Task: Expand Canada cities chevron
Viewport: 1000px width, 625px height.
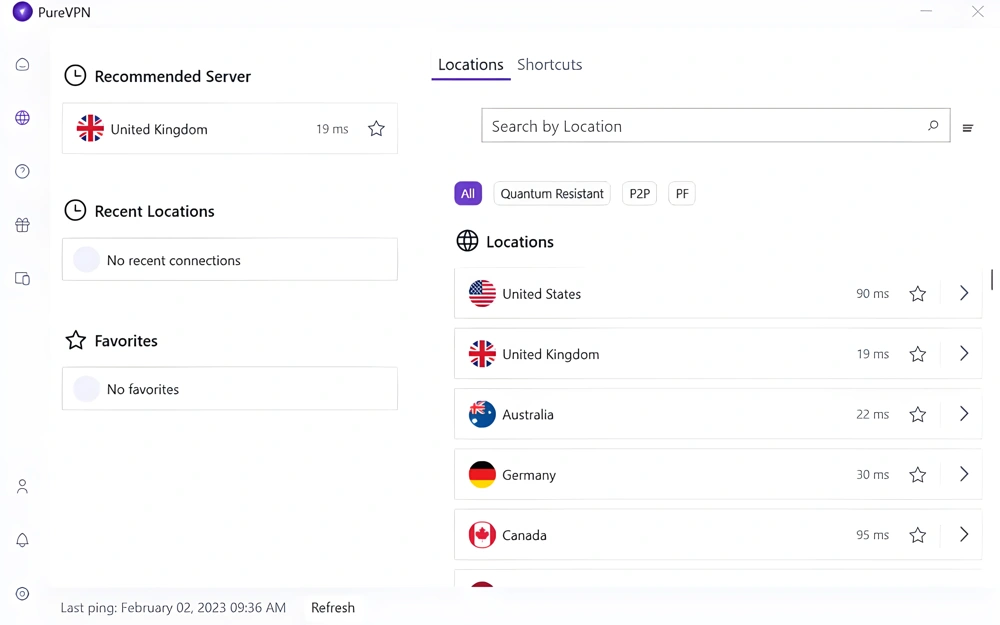Action: (x=964, y=534)
